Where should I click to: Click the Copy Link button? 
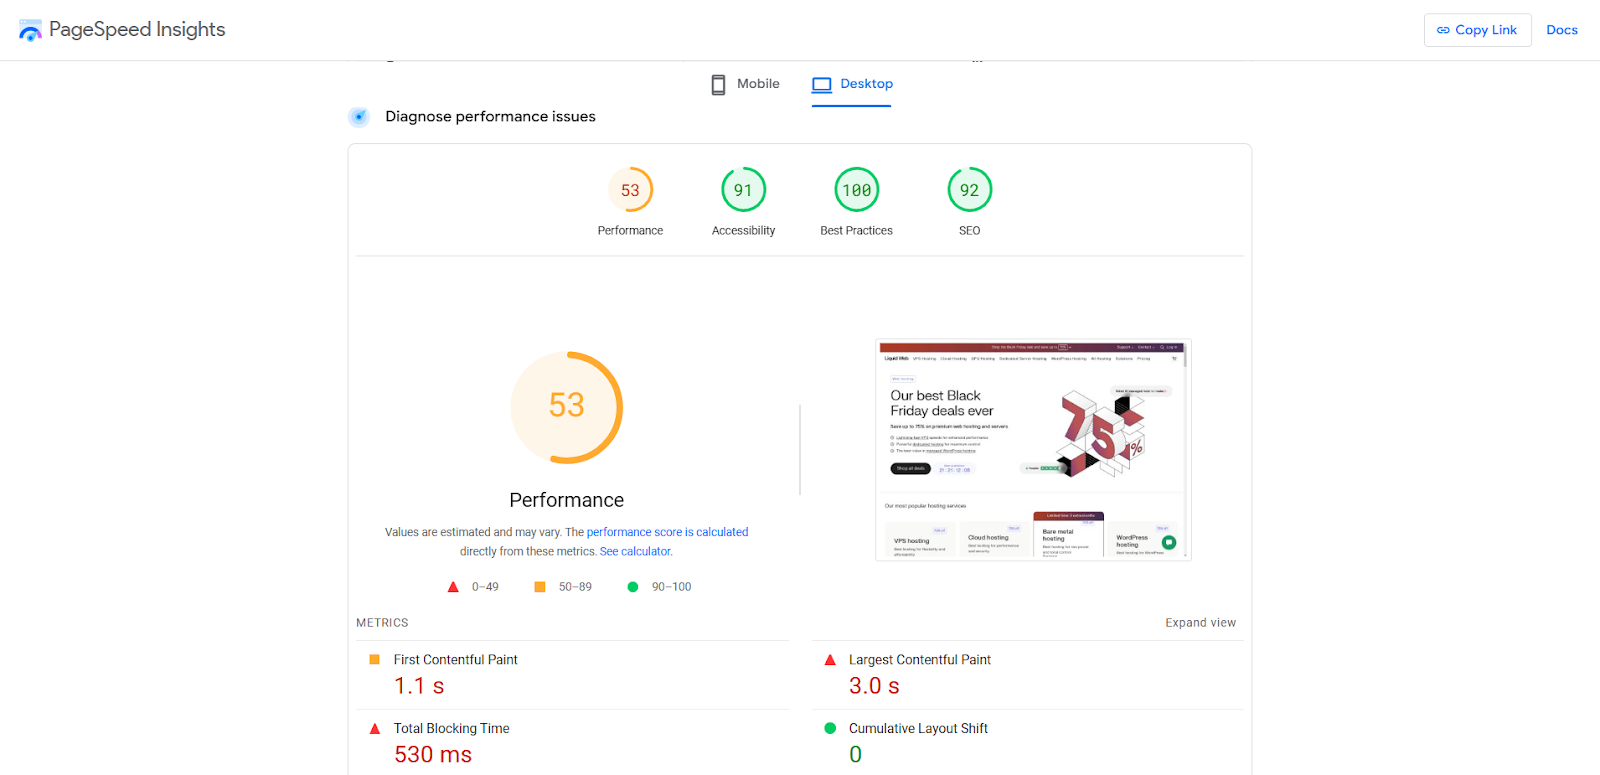(1477, 30)
